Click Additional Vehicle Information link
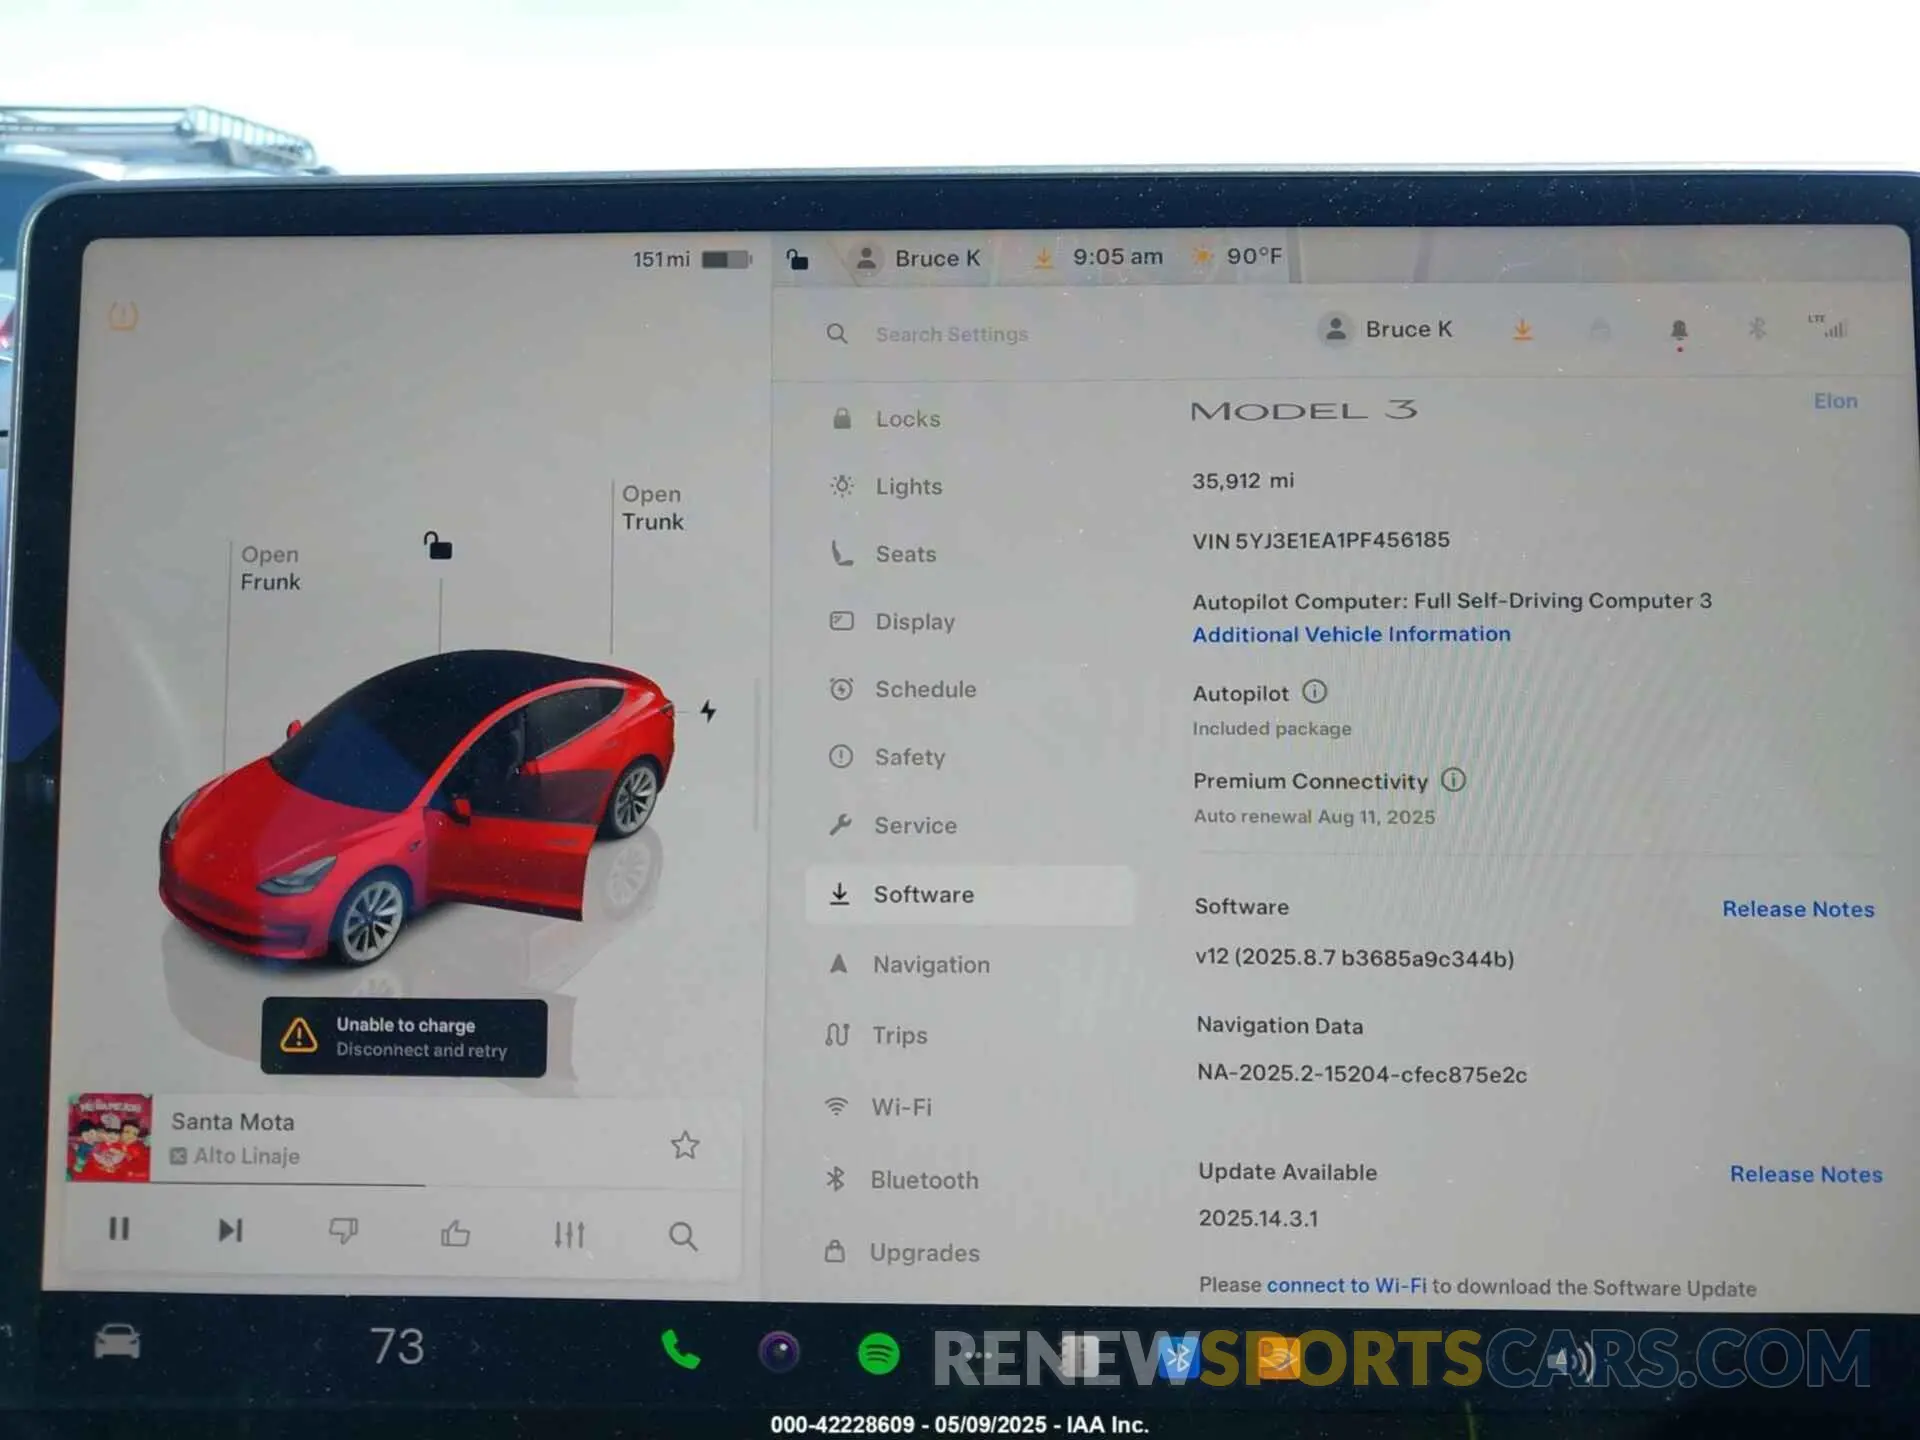1920x1440 pixels. [x=1351, y=634]
